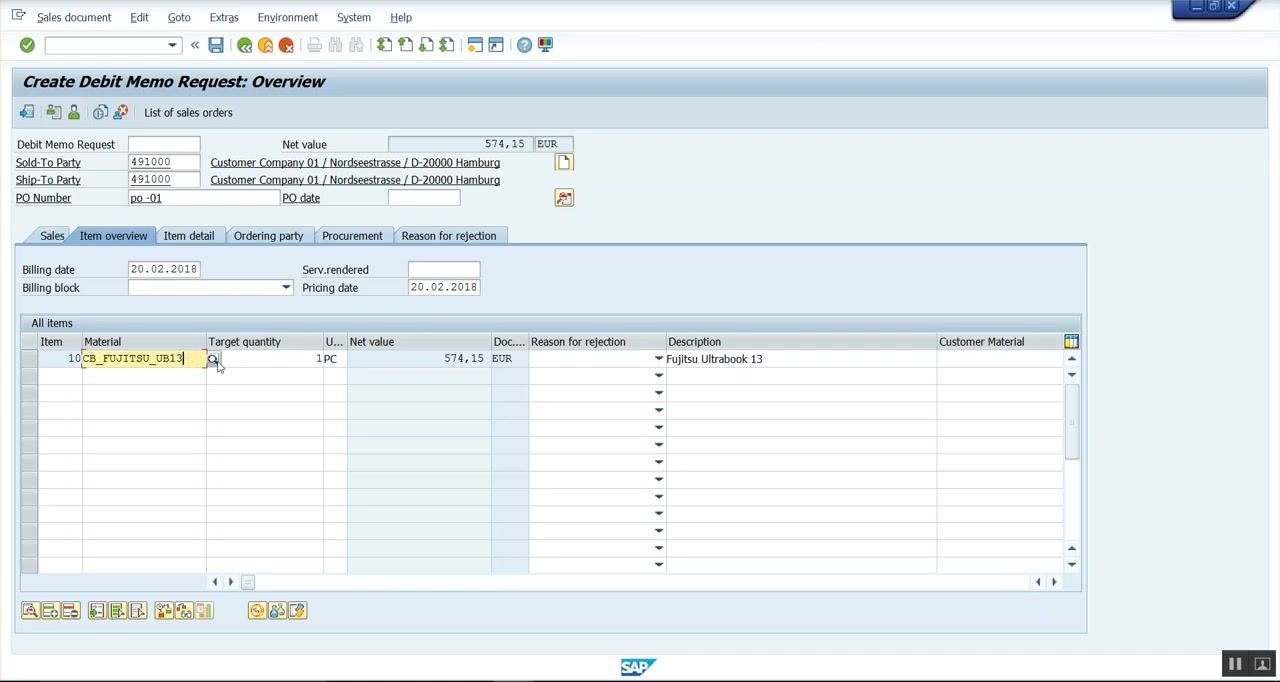1280x682 pixels.
Task: Go to Next Page icon
Action: [426, 45]
